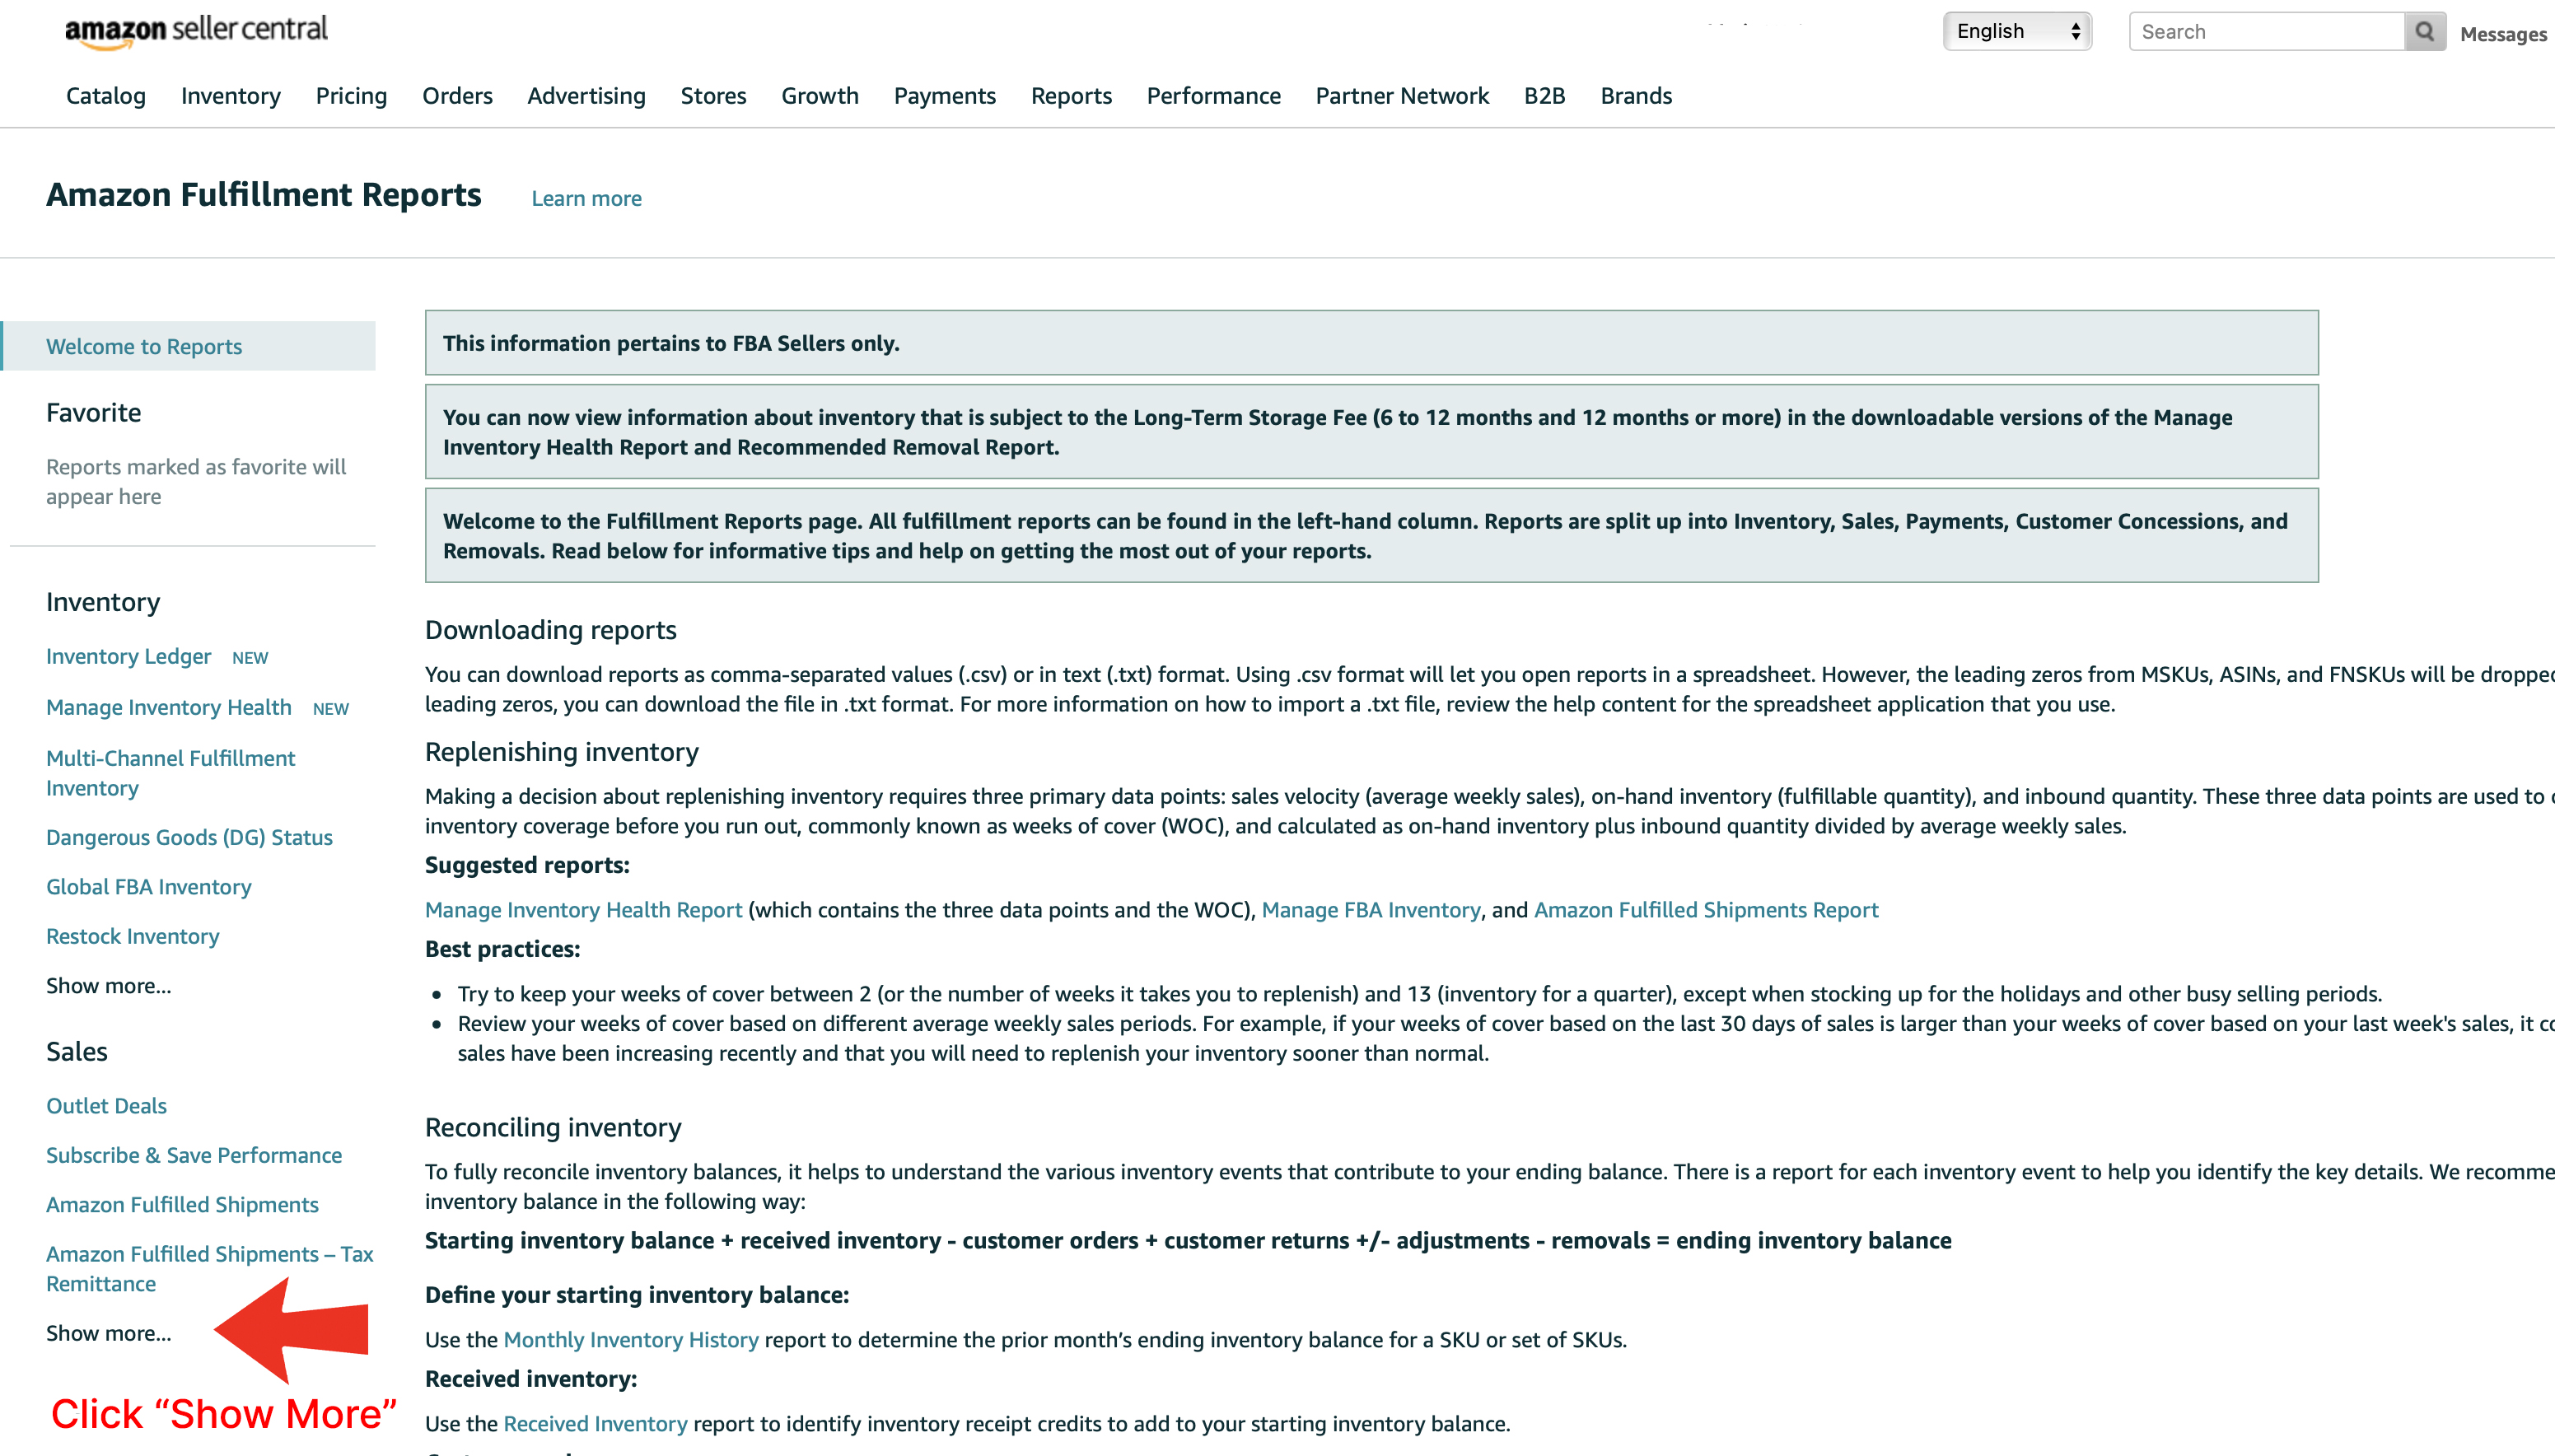The width and height of the screenshot is (2555, 1456).
Task: Open Subscribe & Save Performance report
Action: pyautogui.click(x=194, y=1155)
